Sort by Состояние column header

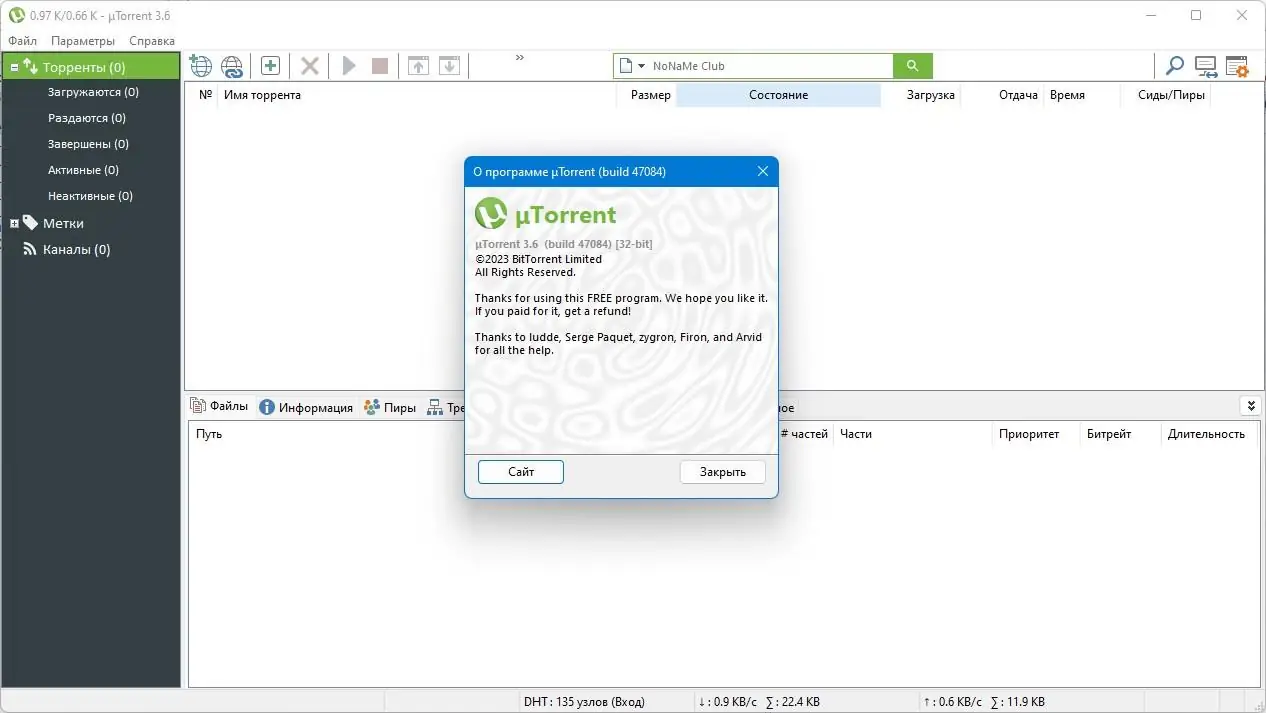pyautogui.click(x=778, y=95)
